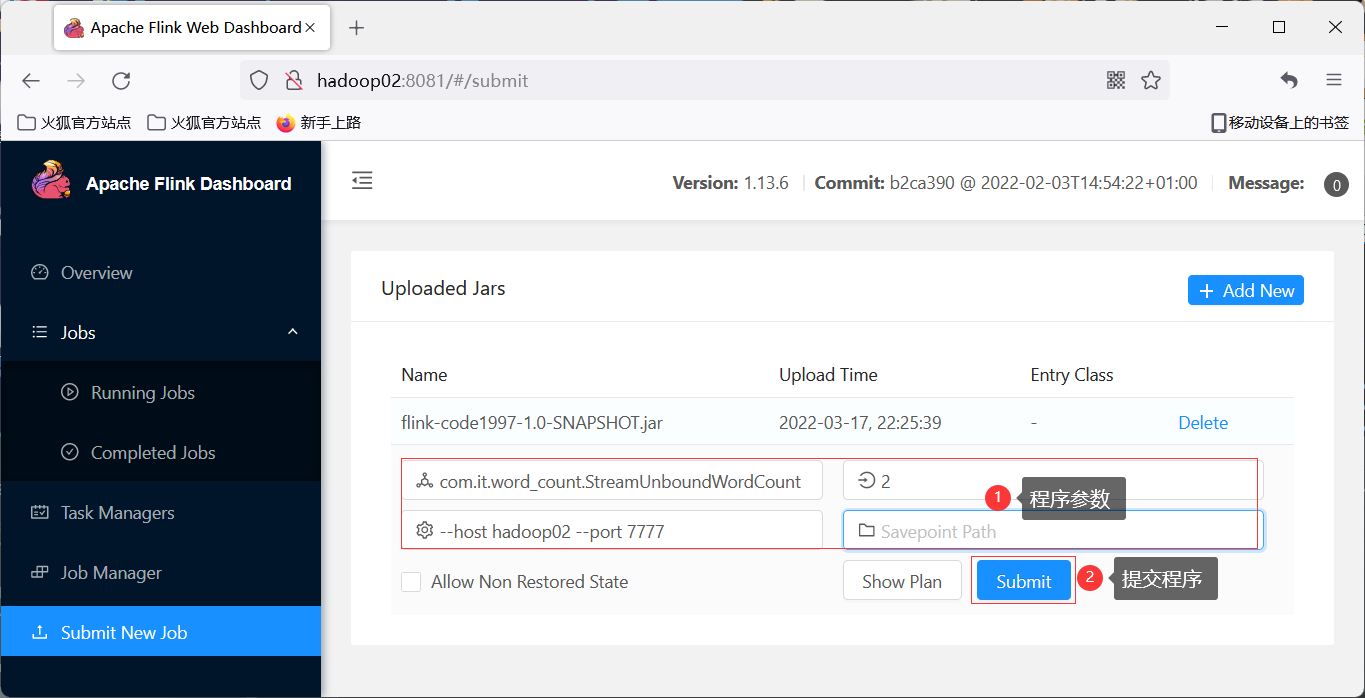Click the insecure connection lock icon
1365x698 pixels.
[x=293, y=81]
